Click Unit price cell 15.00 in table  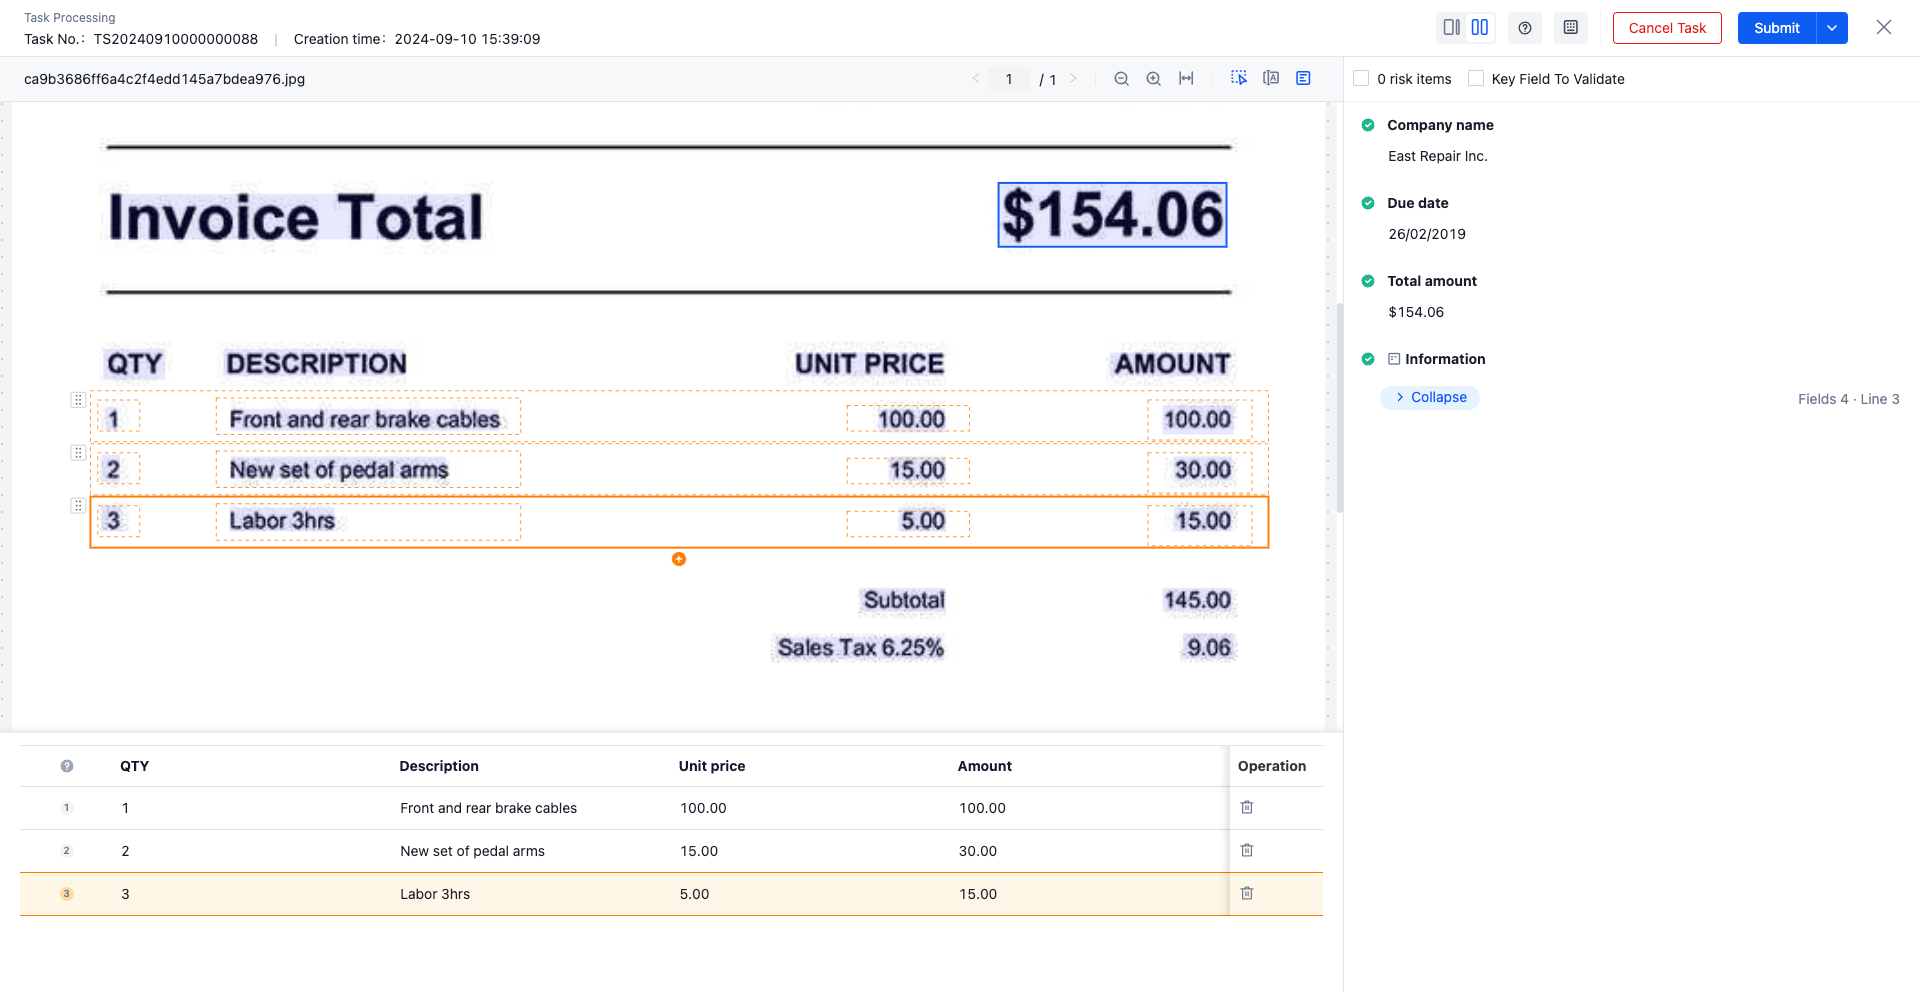click(x=699, y=851)
